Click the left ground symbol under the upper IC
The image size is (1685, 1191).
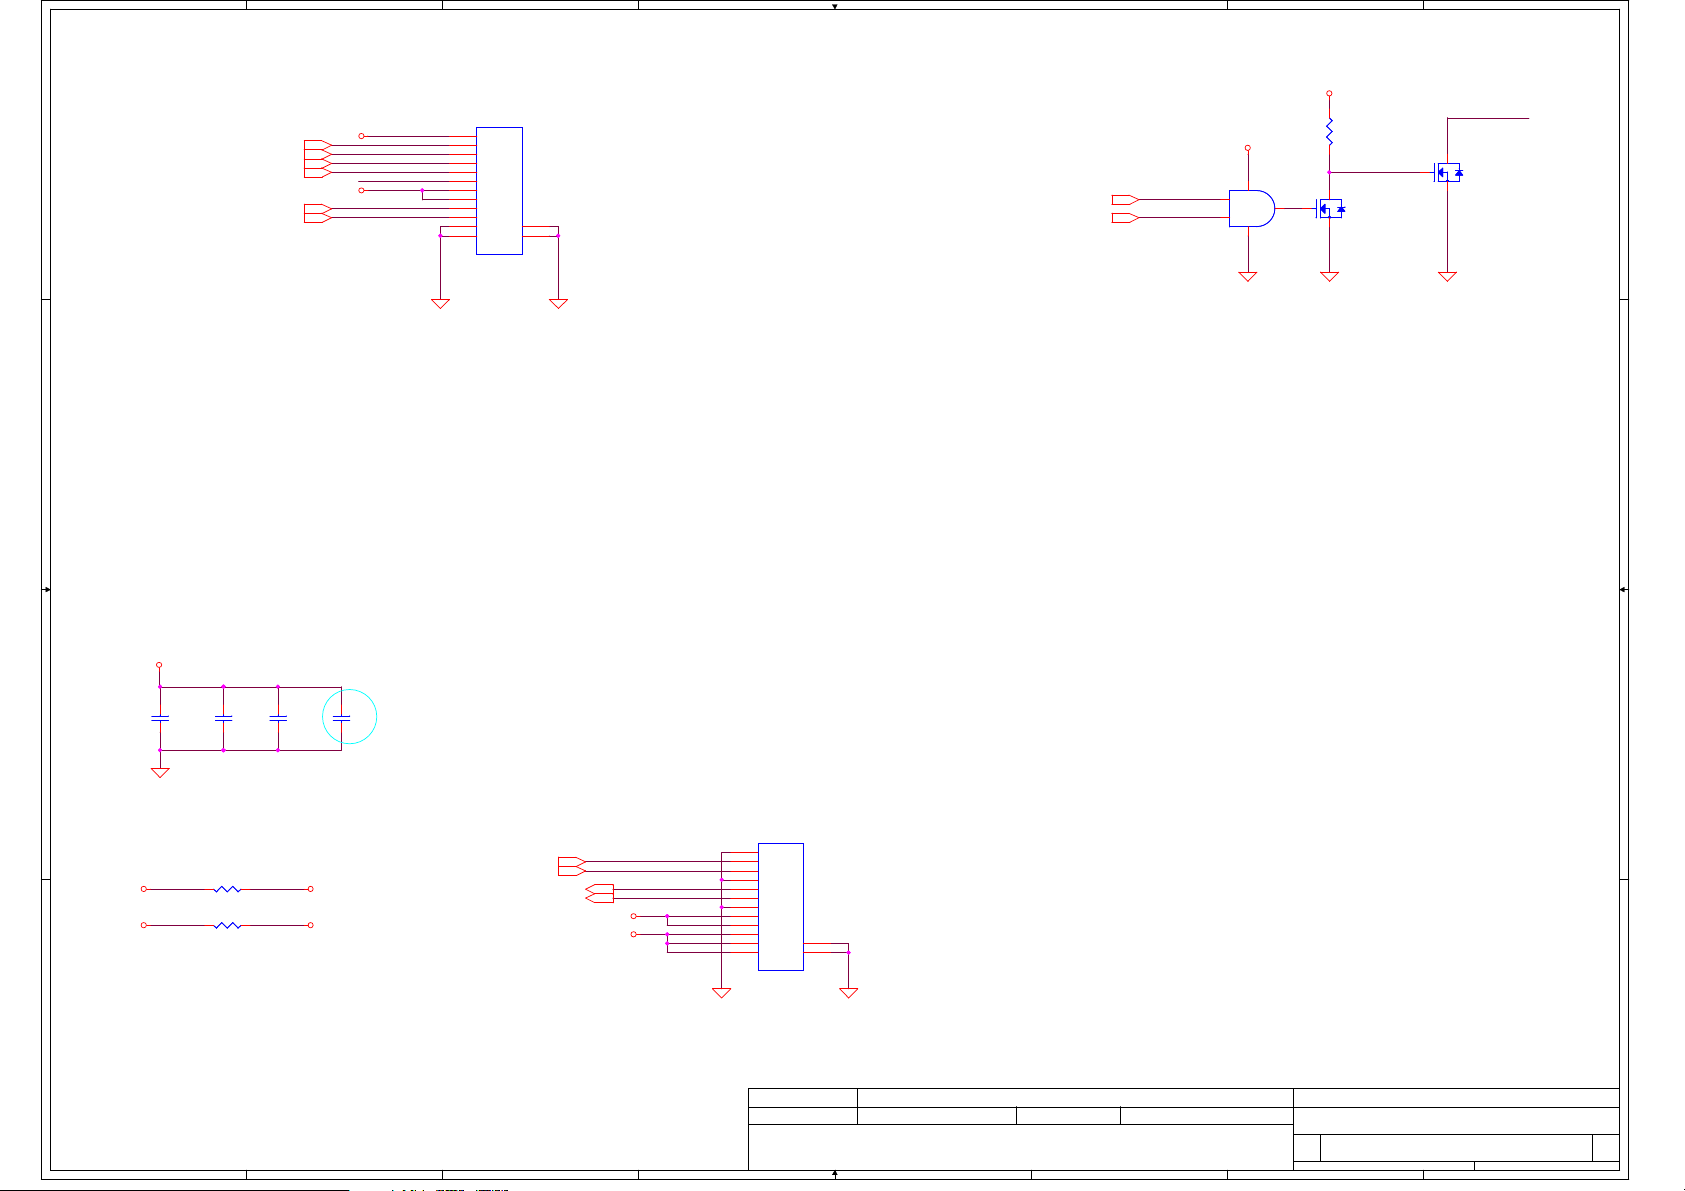pos(440,303)
